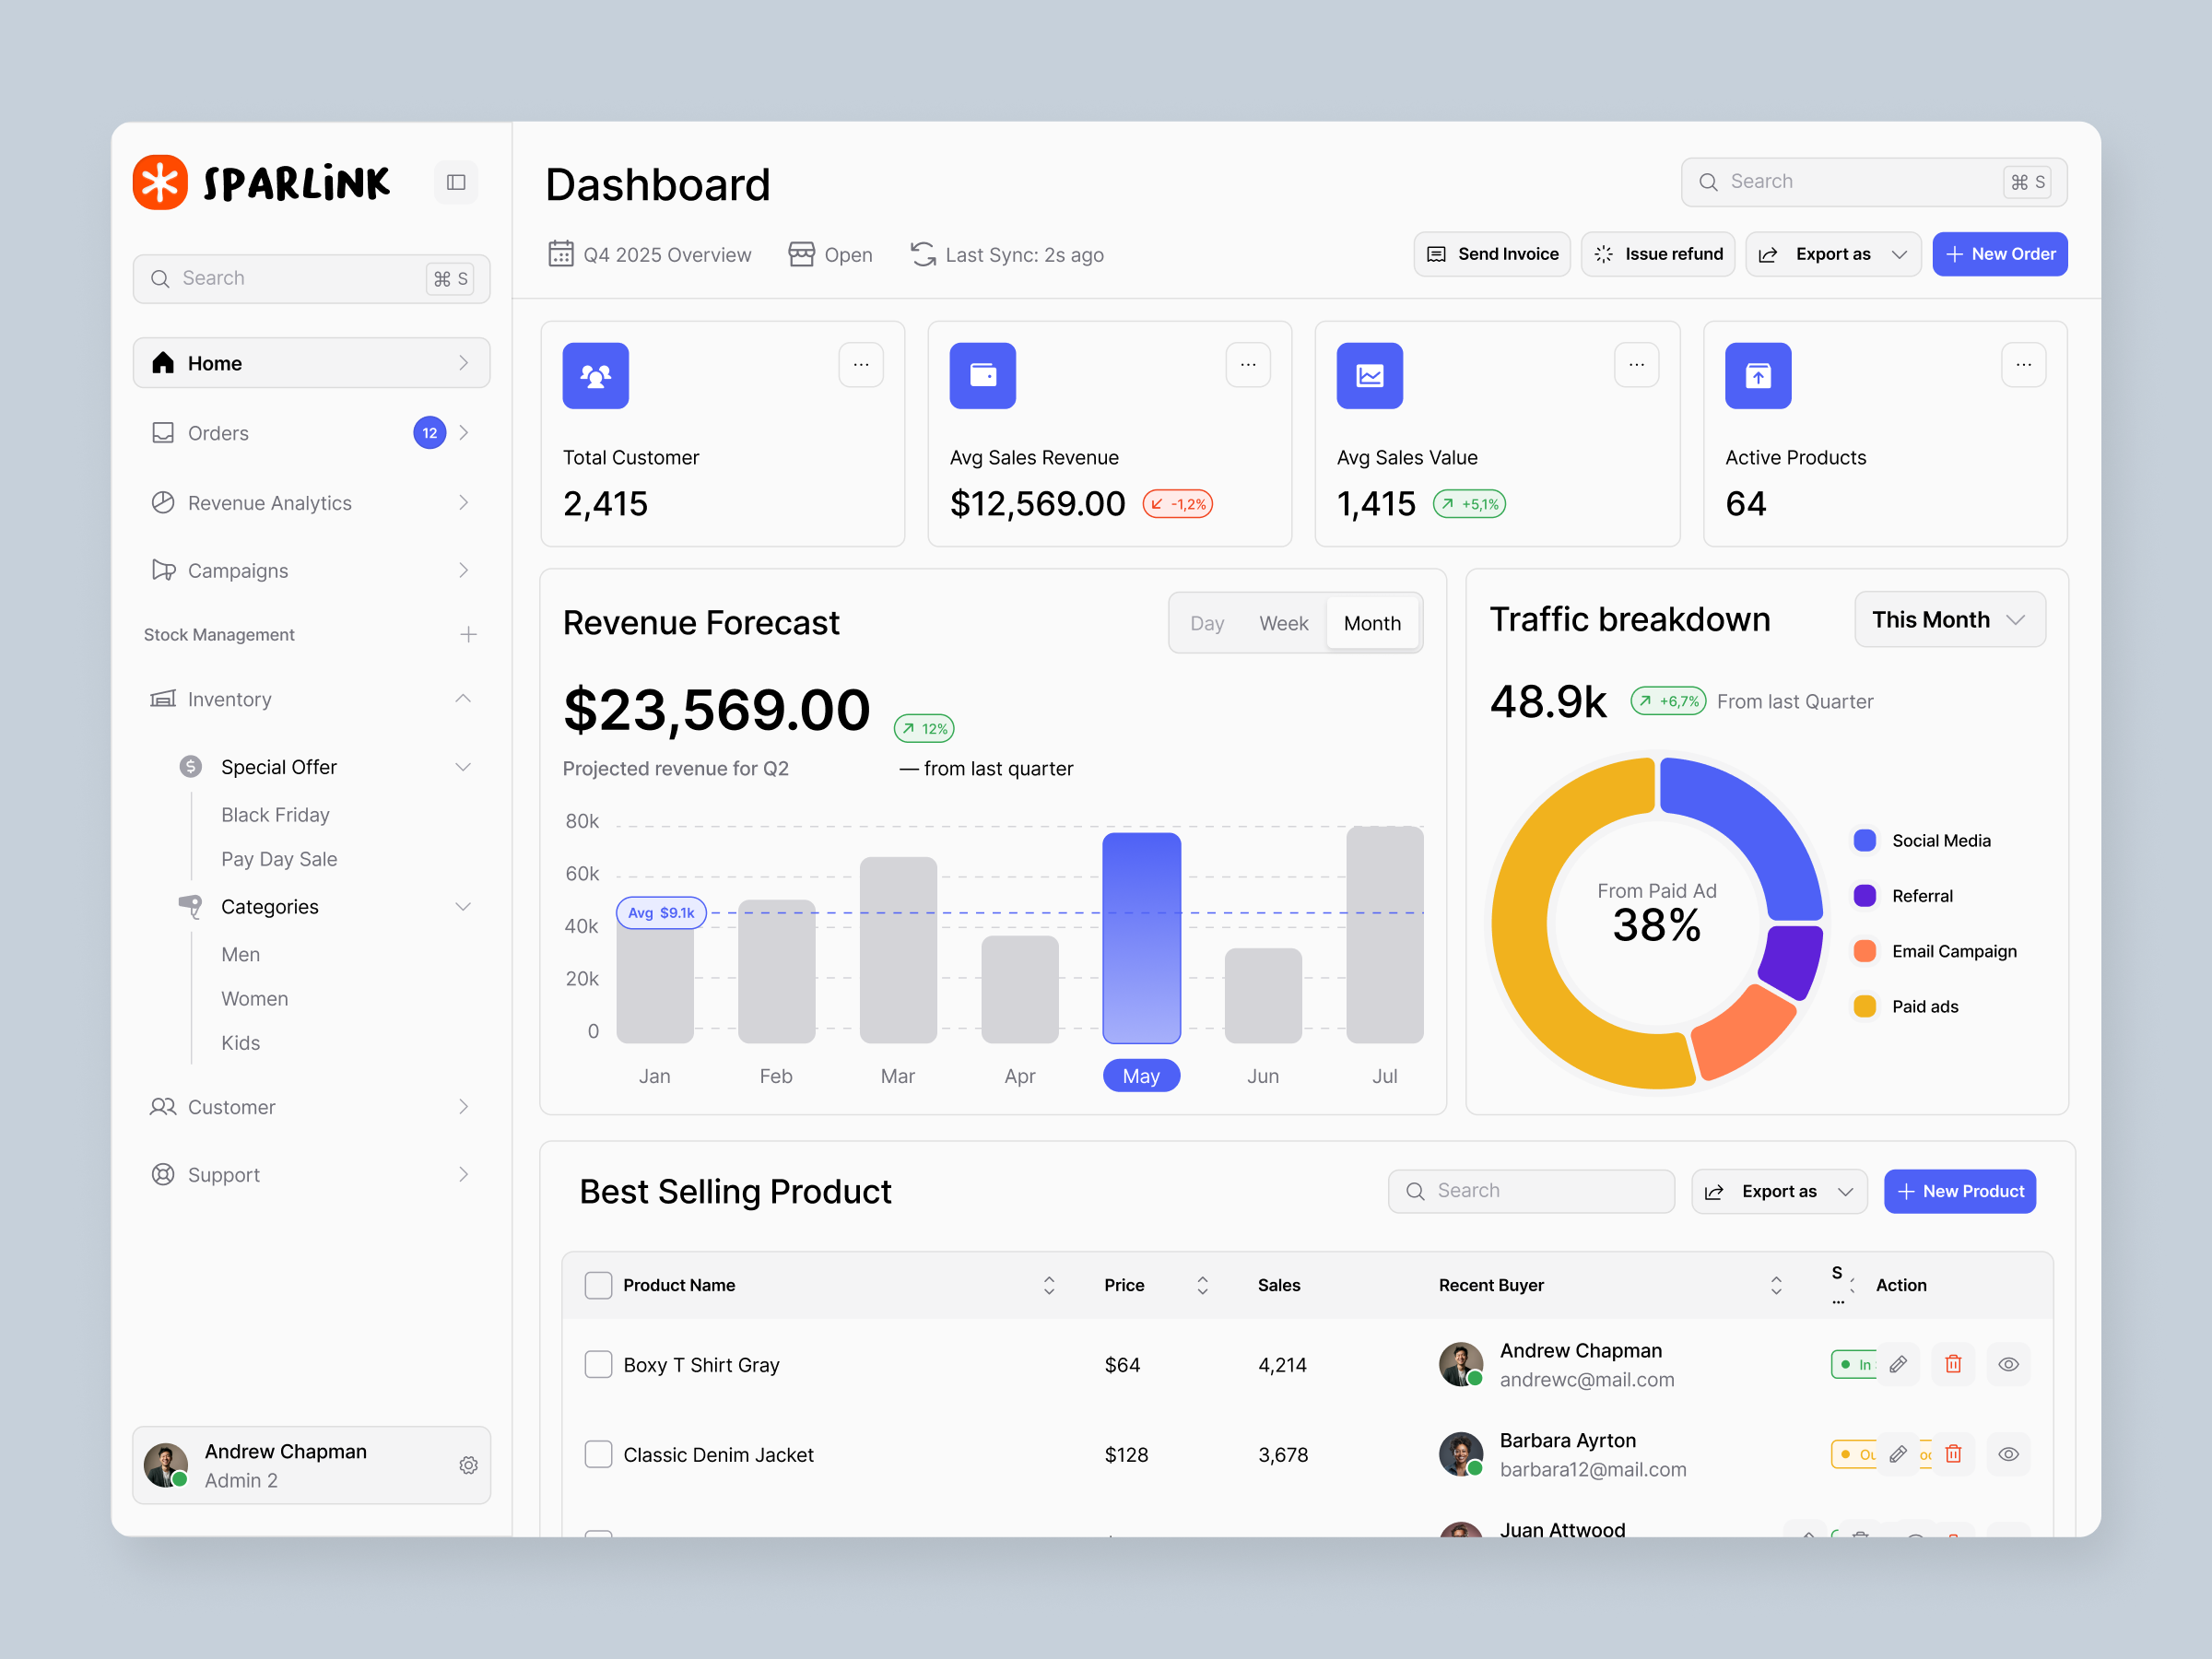
Task: Click the sidebar collapse icon beside Sparlink logo
Action: (456, 182)
